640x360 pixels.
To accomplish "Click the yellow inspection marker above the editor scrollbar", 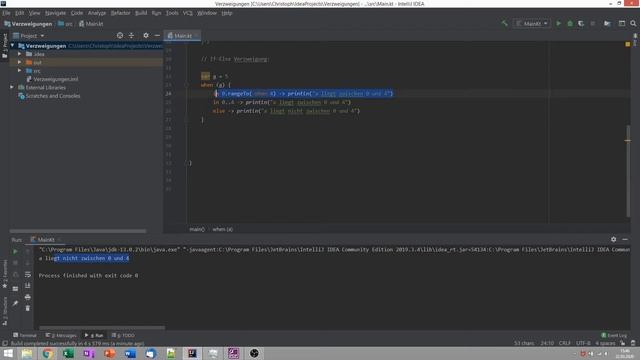I will click(628, 44).
